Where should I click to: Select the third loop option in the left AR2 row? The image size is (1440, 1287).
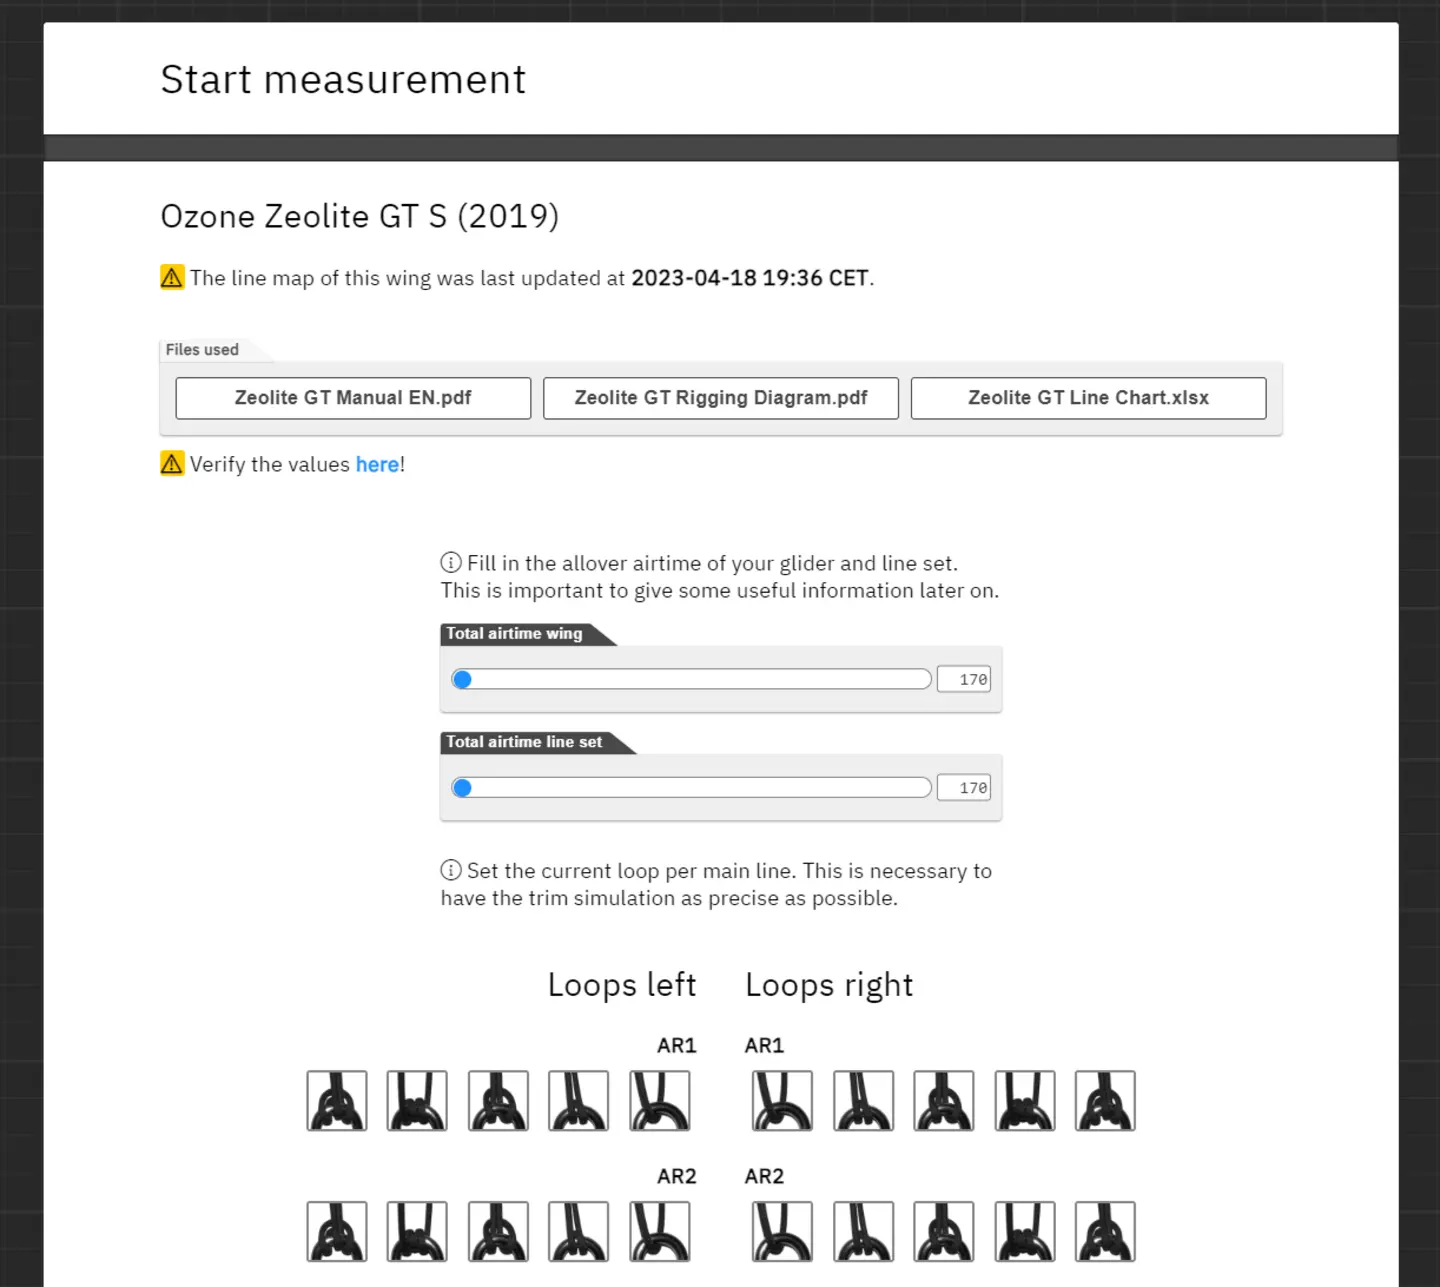tap(497, 1231)
